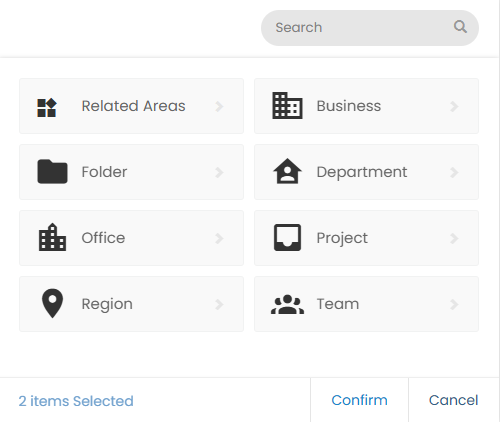This screenshot has height=422, width=500.
Task: View the 2 items Selected link
Action: [76, 401]
